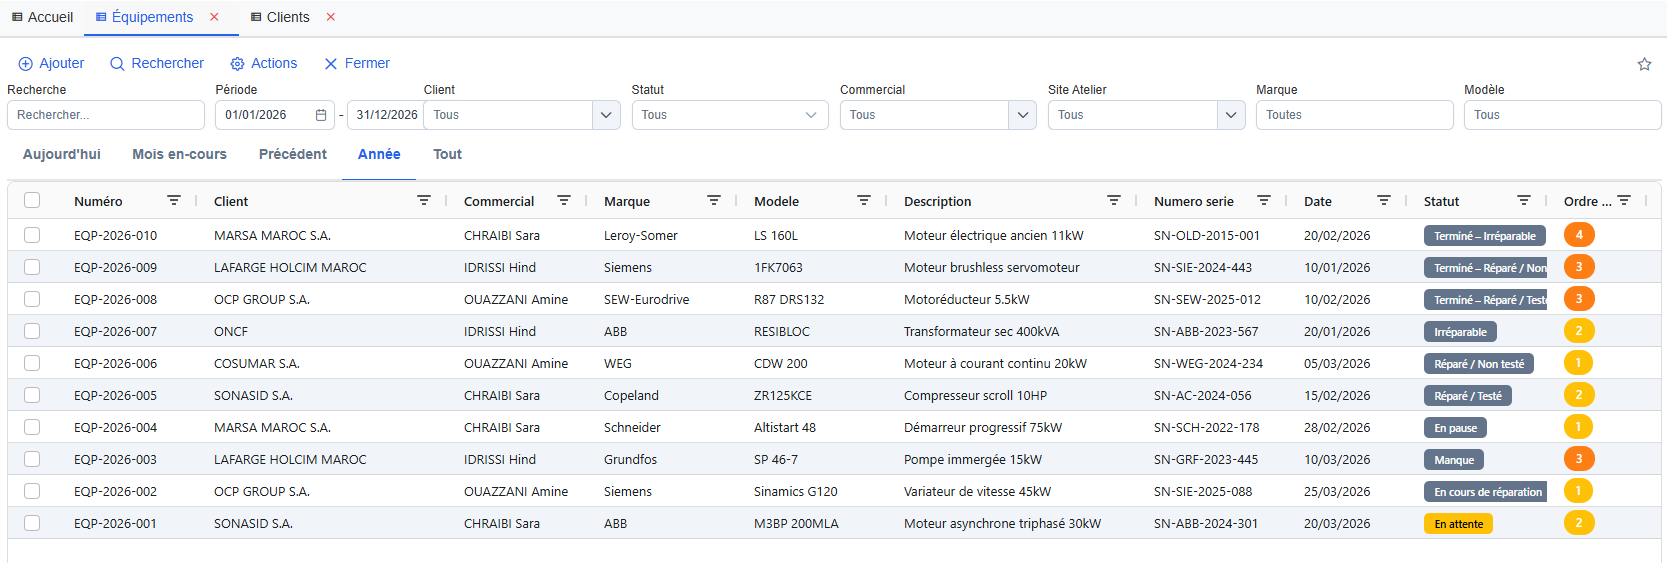Expand the Site Atelier dropdown
The width and height of the screenshot is (1667, 563).
(x=1231, y=115)
